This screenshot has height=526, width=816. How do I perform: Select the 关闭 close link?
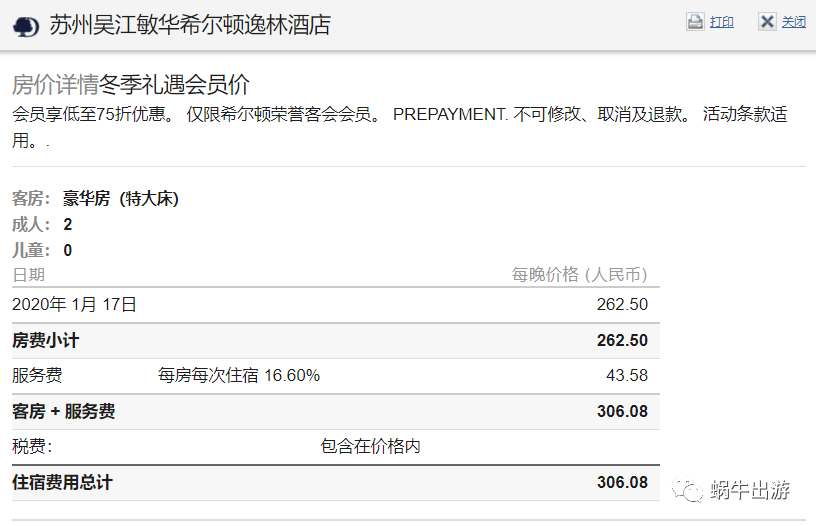click(793, 22)
